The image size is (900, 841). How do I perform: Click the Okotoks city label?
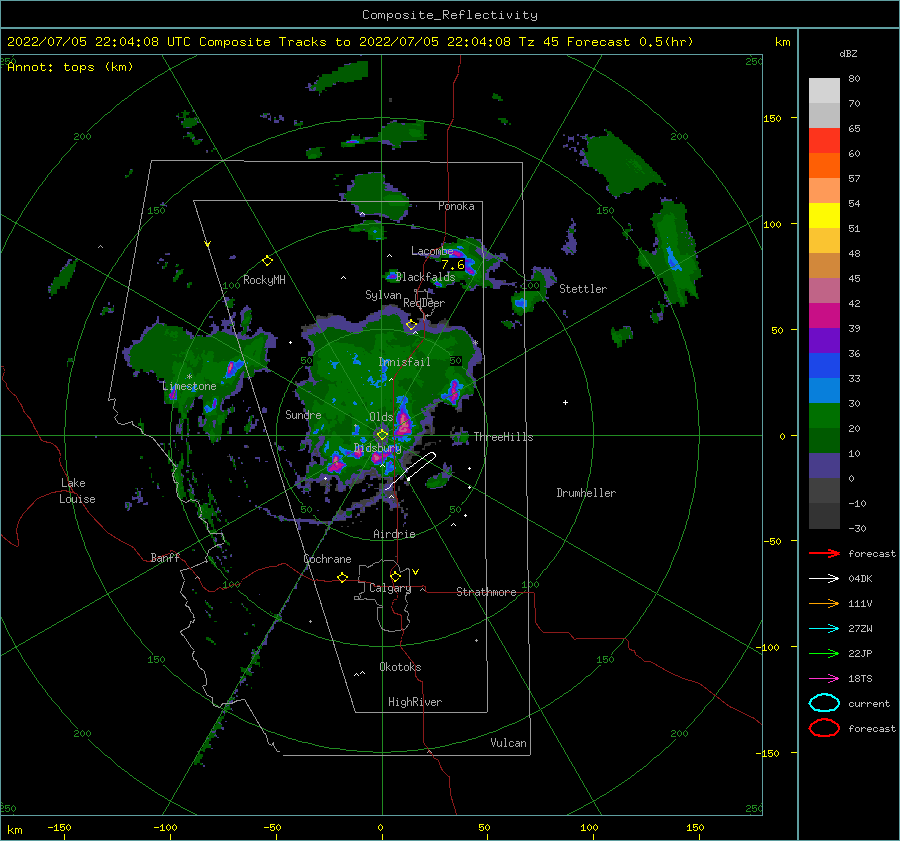coord(400,667)
